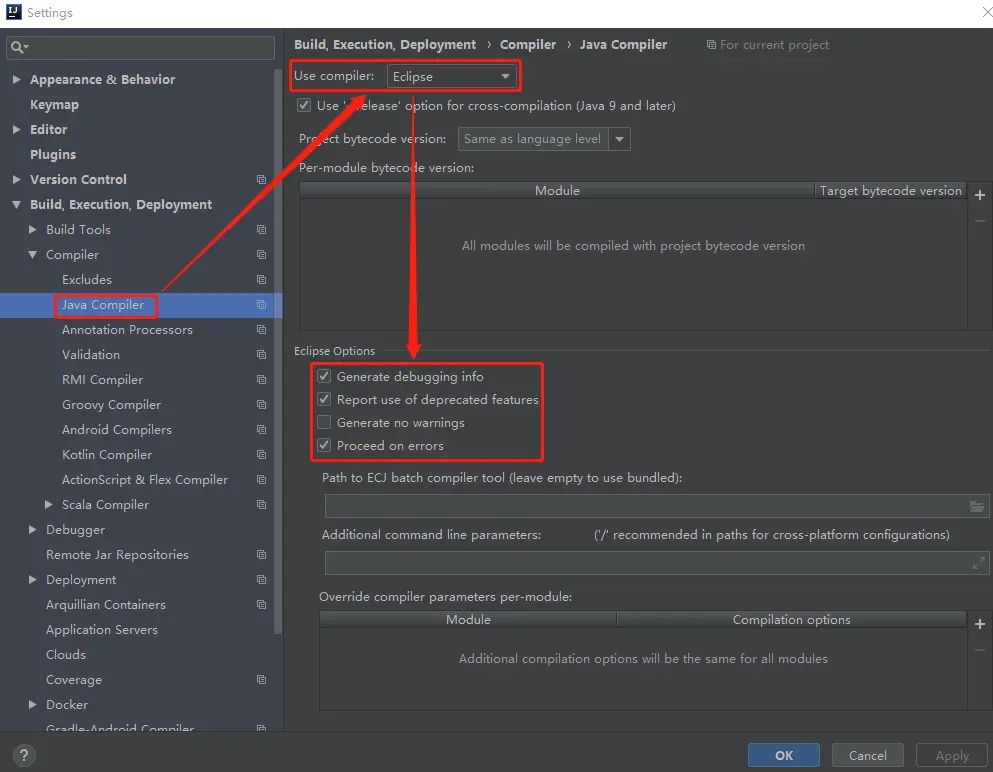Expand the Debugger node arrow
This screenshot has height=772, width=993.
(32, 529)
